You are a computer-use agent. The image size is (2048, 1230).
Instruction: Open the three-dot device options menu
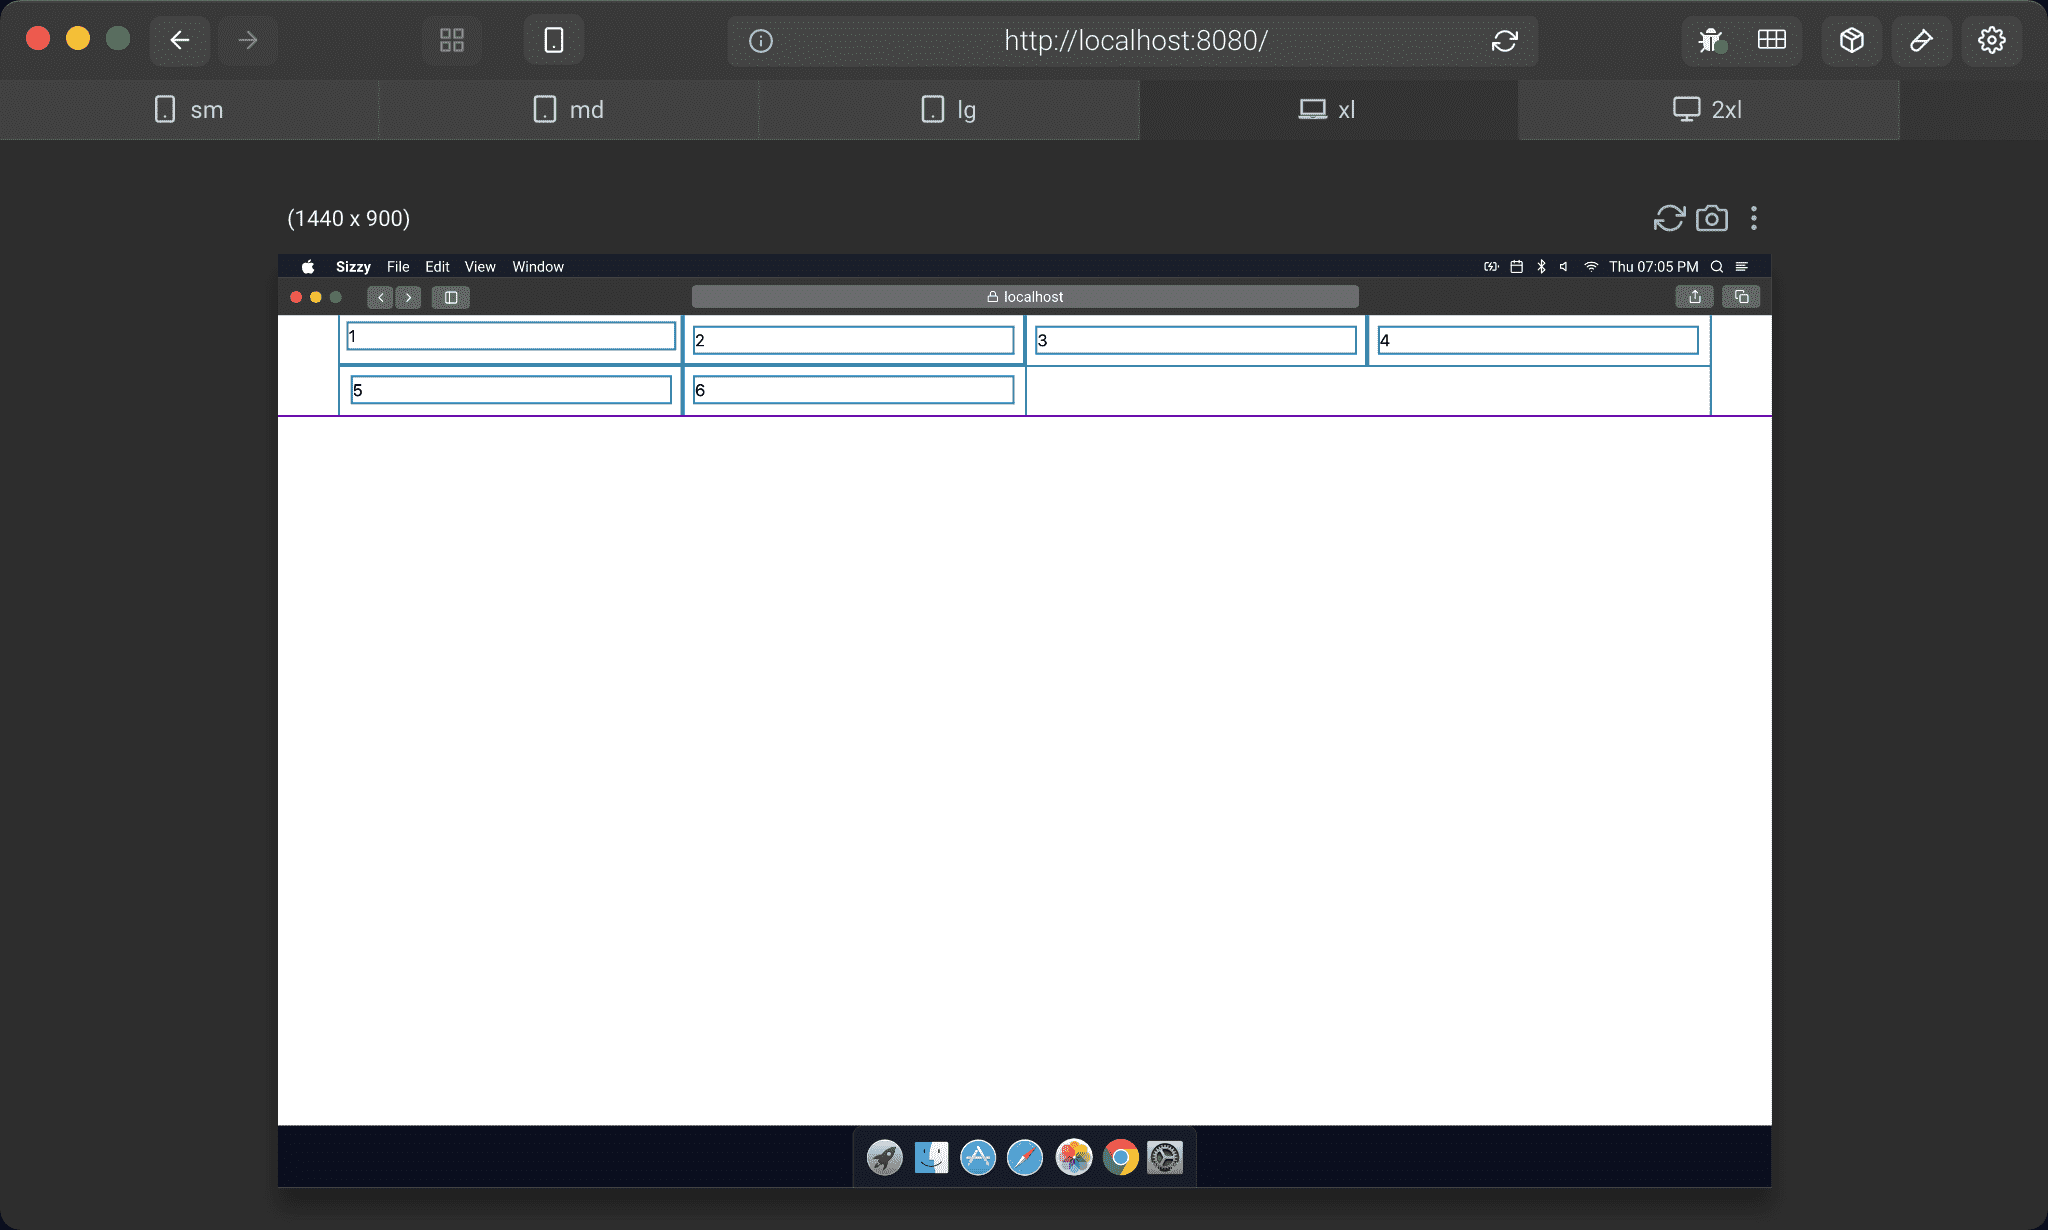1754,218
